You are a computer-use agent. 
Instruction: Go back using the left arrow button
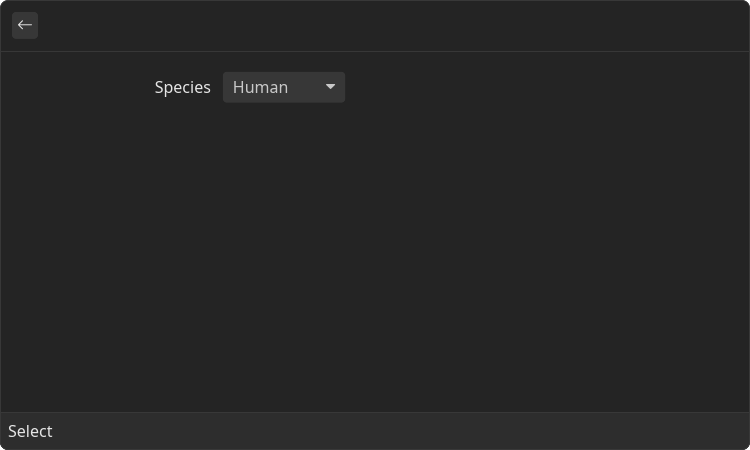click(25, 25)
